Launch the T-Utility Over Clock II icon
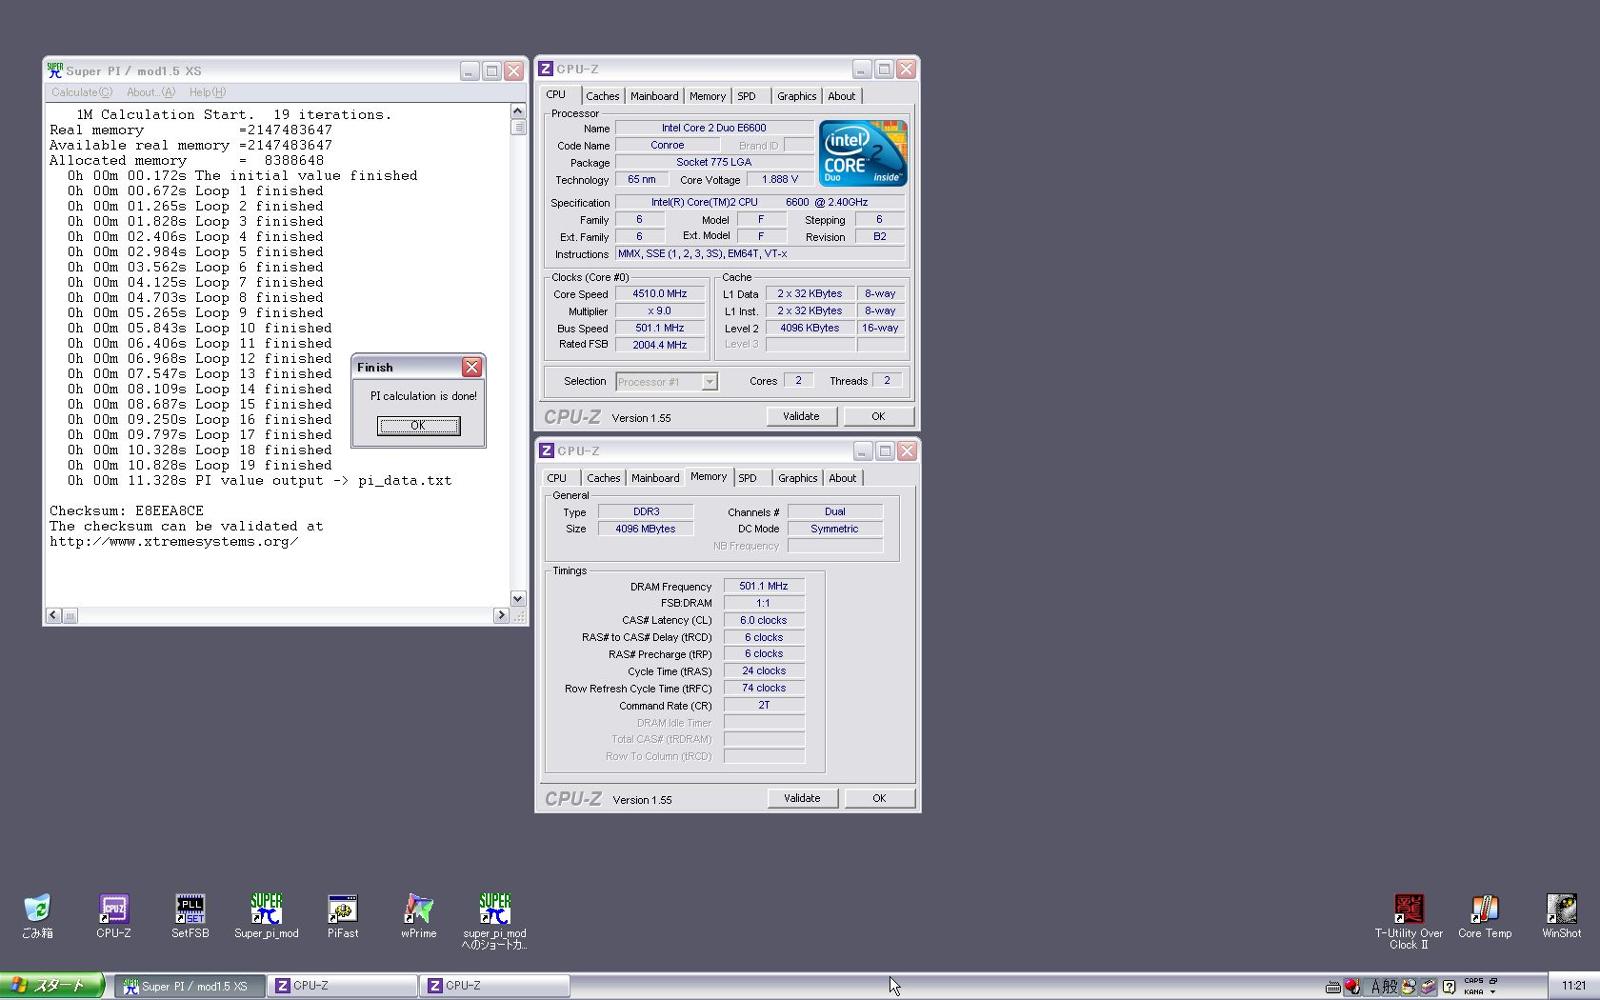The image size is (1600, 1000). (x=1409, y=921)
